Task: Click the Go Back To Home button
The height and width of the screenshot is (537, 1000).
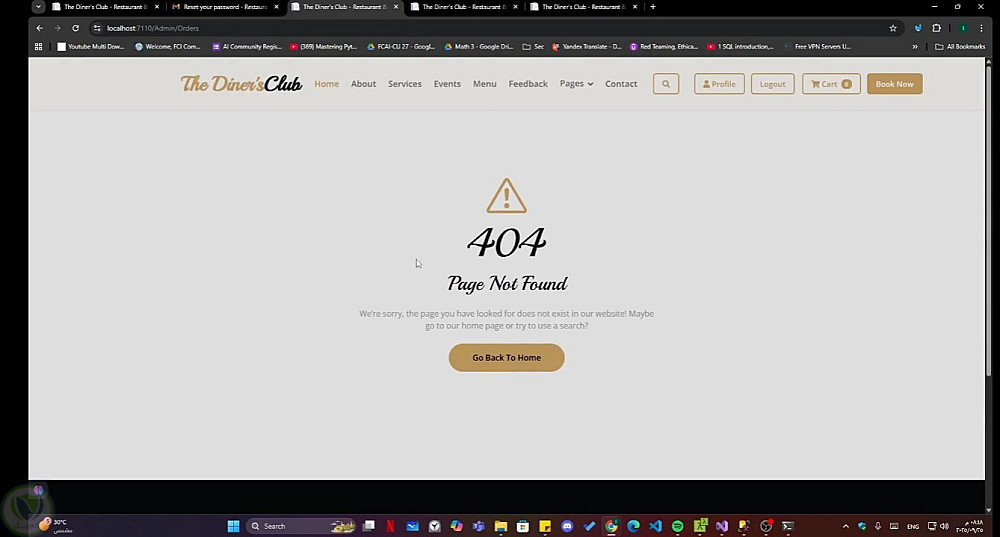Action: click(506, 358)
